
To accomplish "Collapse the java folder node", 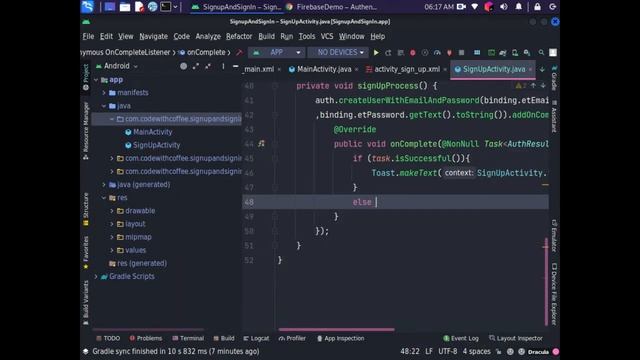I will pyautogui.click(x=104, y=106).
